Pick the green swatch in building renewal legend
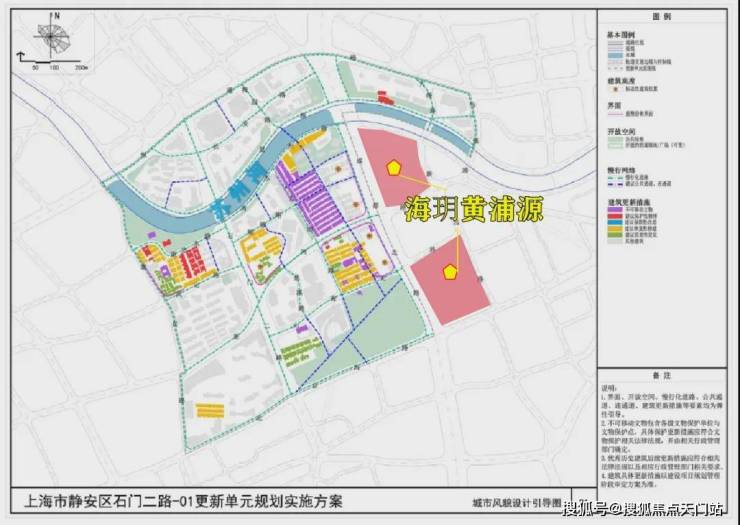Screen dimensions: 740x525 [615, 234]
